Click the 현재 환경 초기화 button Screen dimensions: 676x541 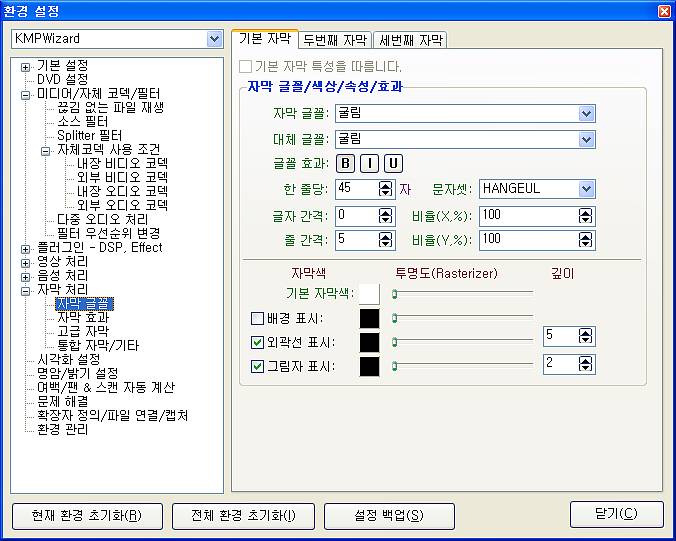point(85,516)
